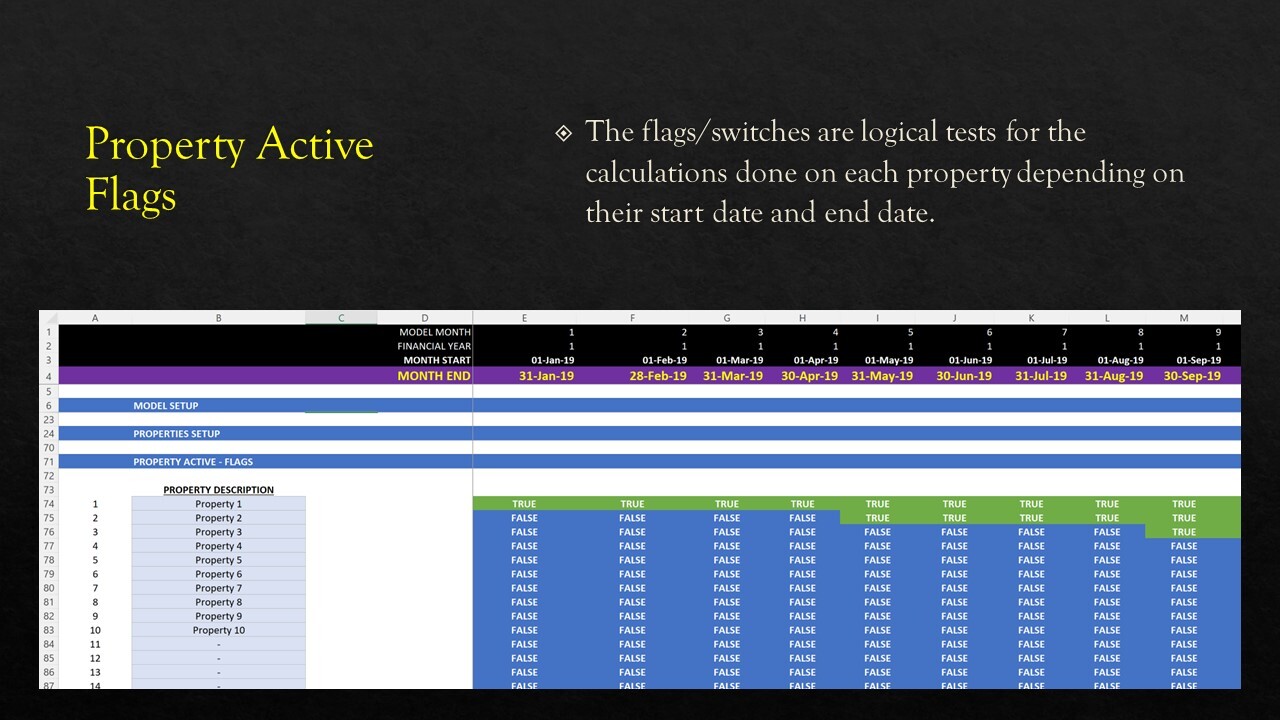Screen dimensions: 1280x720
Task: Select the 30-Sep-19 month end cell
Action: [x=1192, y=376]
